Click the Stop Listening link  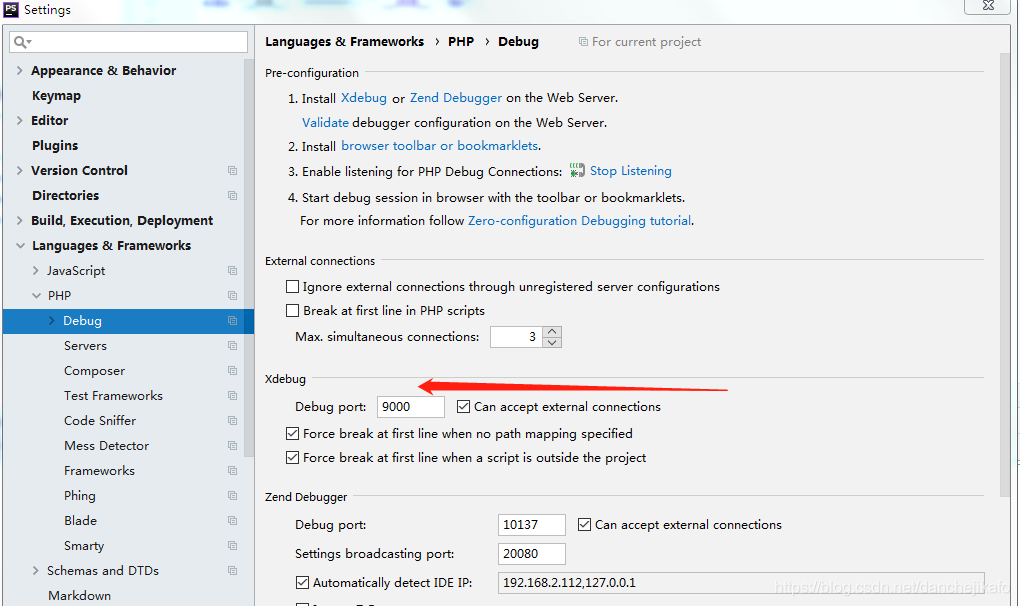click(x=630, y=170)
